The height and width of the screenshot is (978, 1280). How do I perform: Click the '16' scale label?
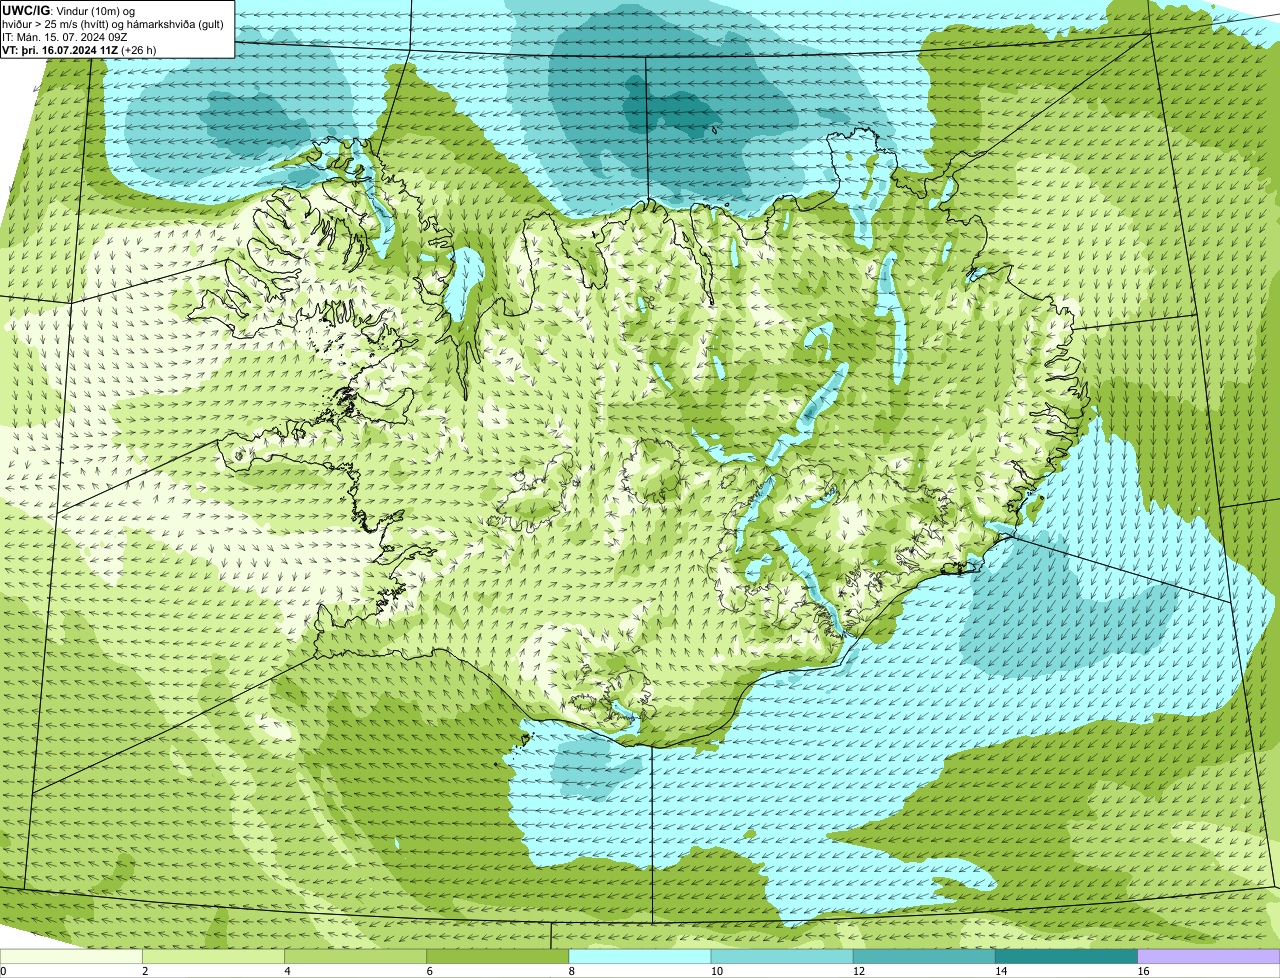(1142, 971)
